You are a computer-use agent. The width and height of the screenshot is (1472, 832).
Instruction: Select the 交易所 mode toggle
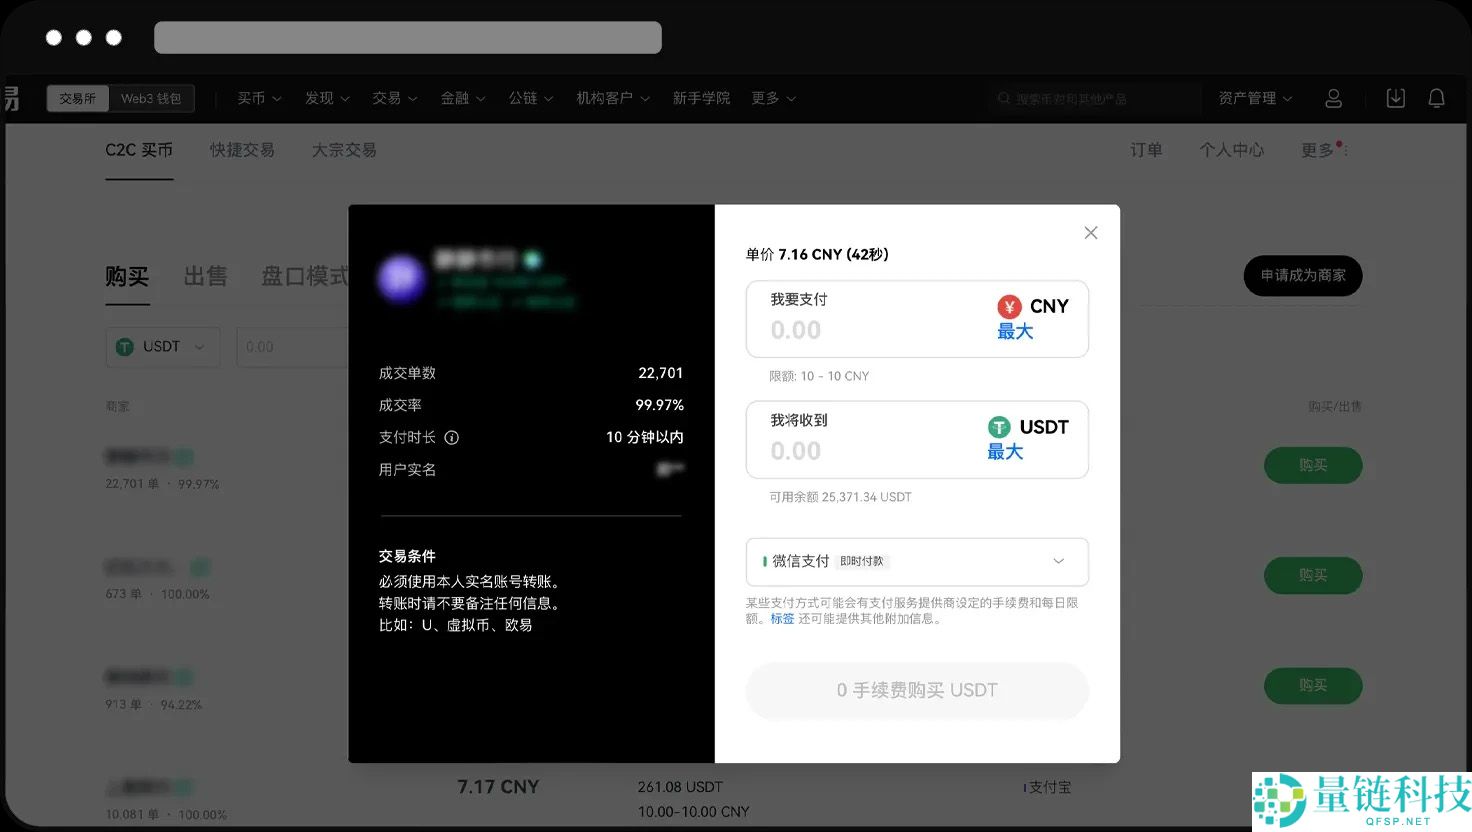(77, 98)
